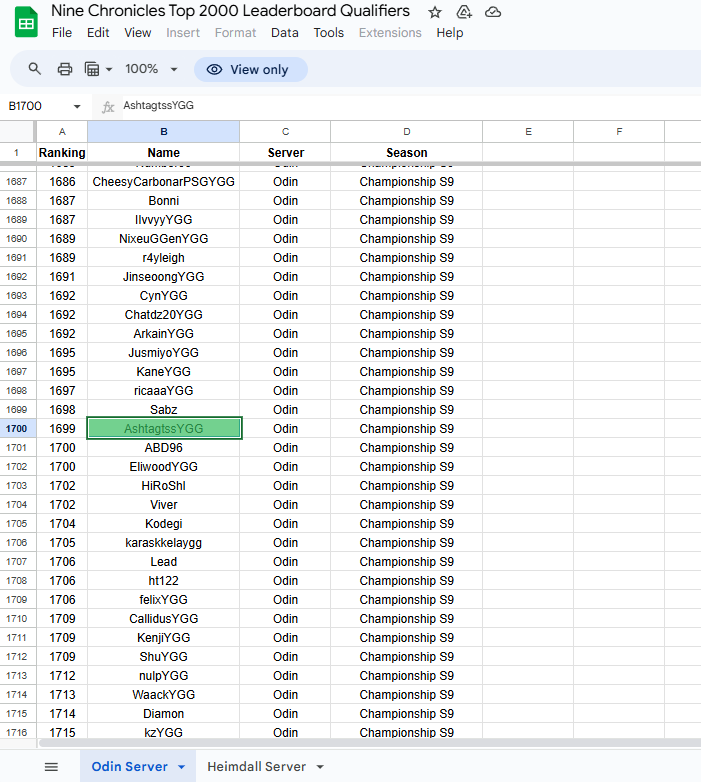
Task: Select row 1700 header
Action: coord(17,428)
